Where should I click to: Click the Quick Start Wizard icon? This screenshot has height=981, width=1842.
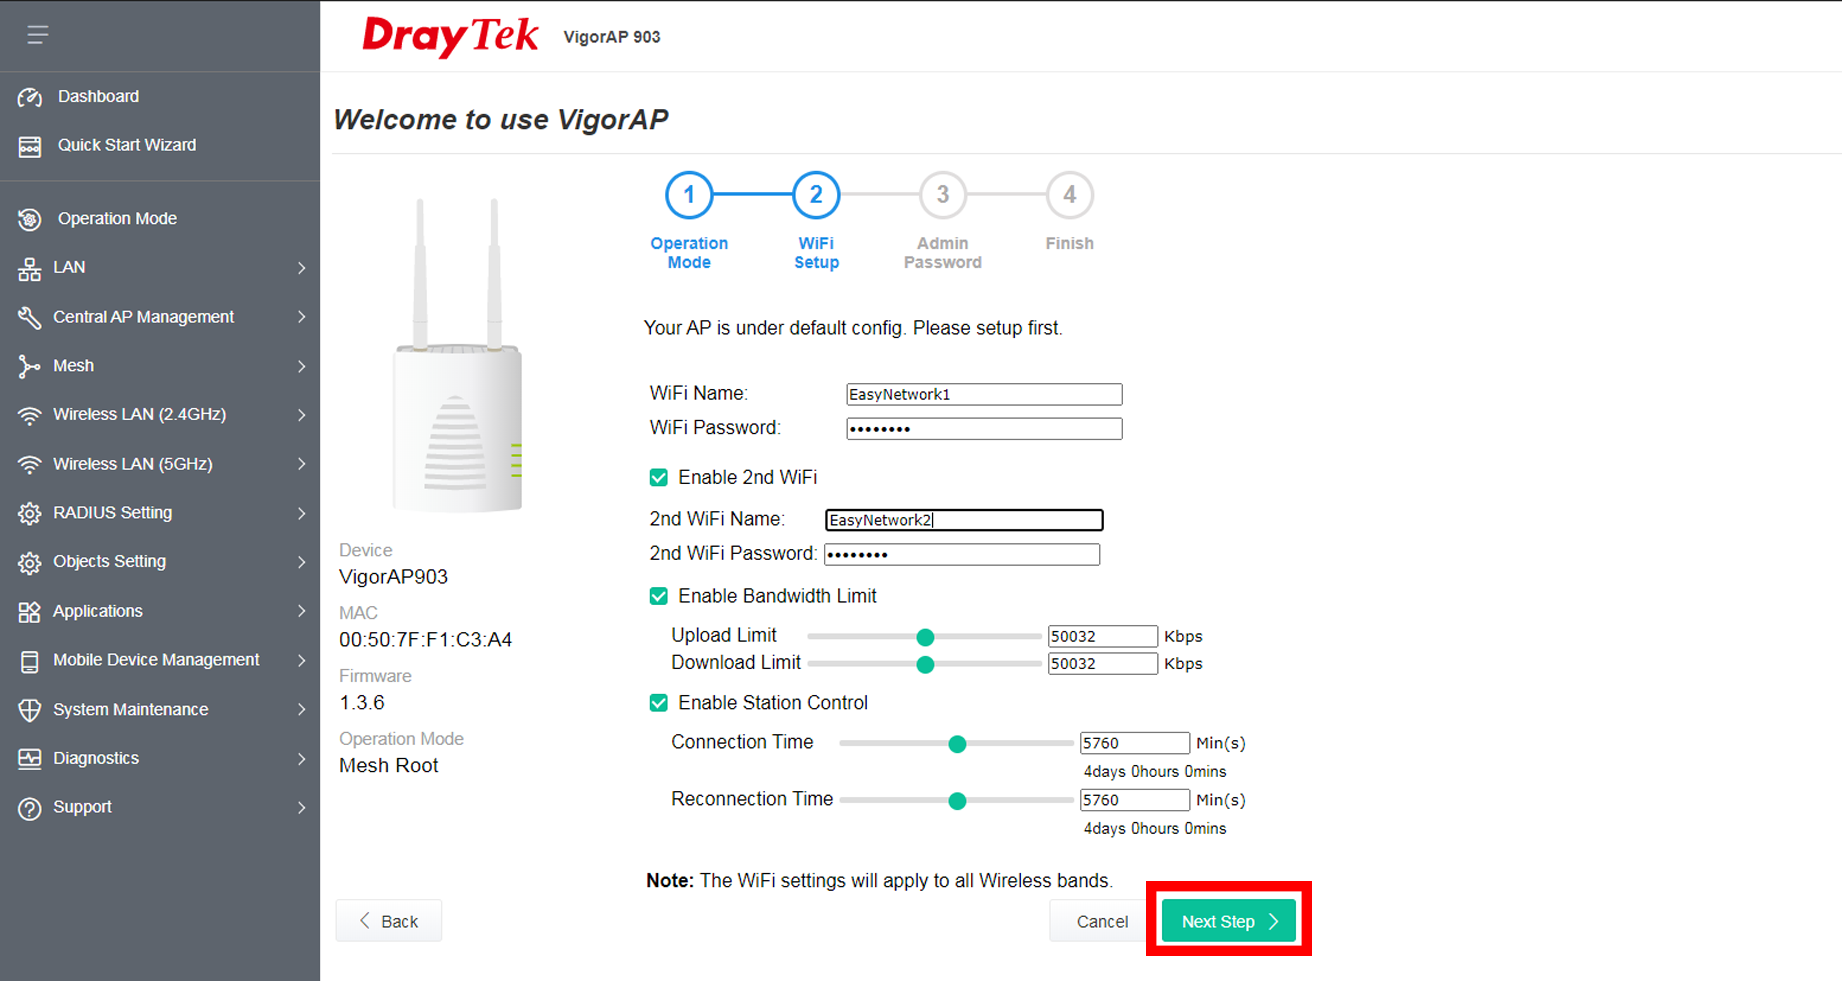[x=30, y=146]
